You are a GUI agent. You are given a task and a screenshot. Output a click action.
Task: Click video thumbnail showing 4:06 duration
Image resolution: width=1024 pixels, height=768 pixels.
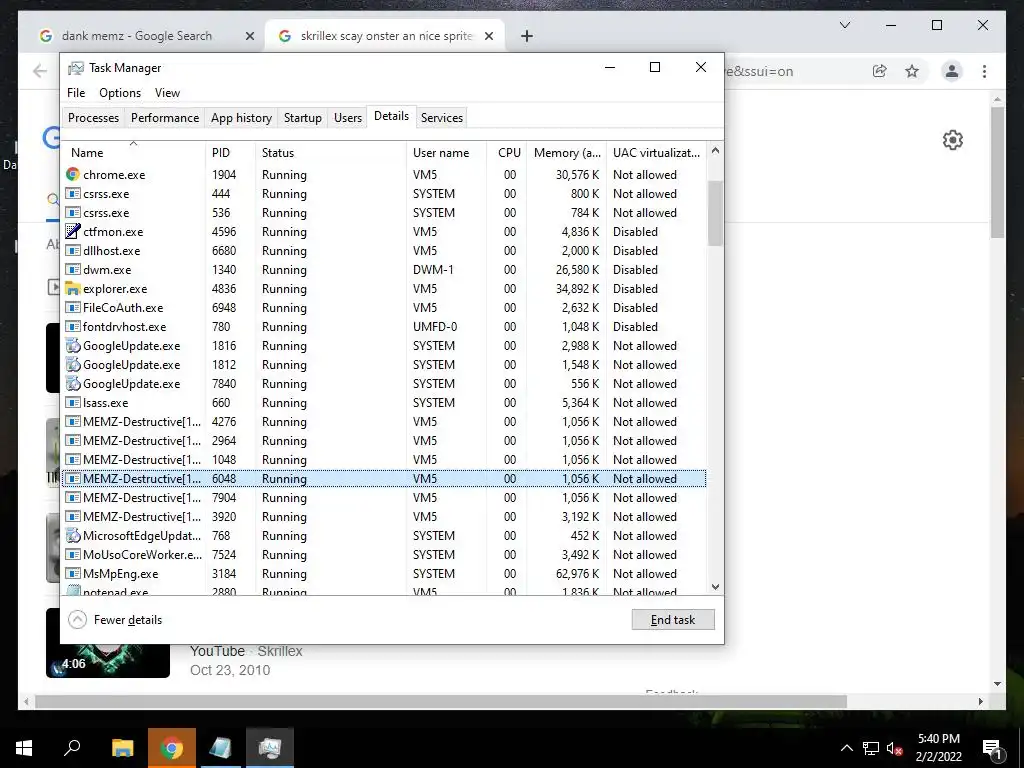coord(108,660)
